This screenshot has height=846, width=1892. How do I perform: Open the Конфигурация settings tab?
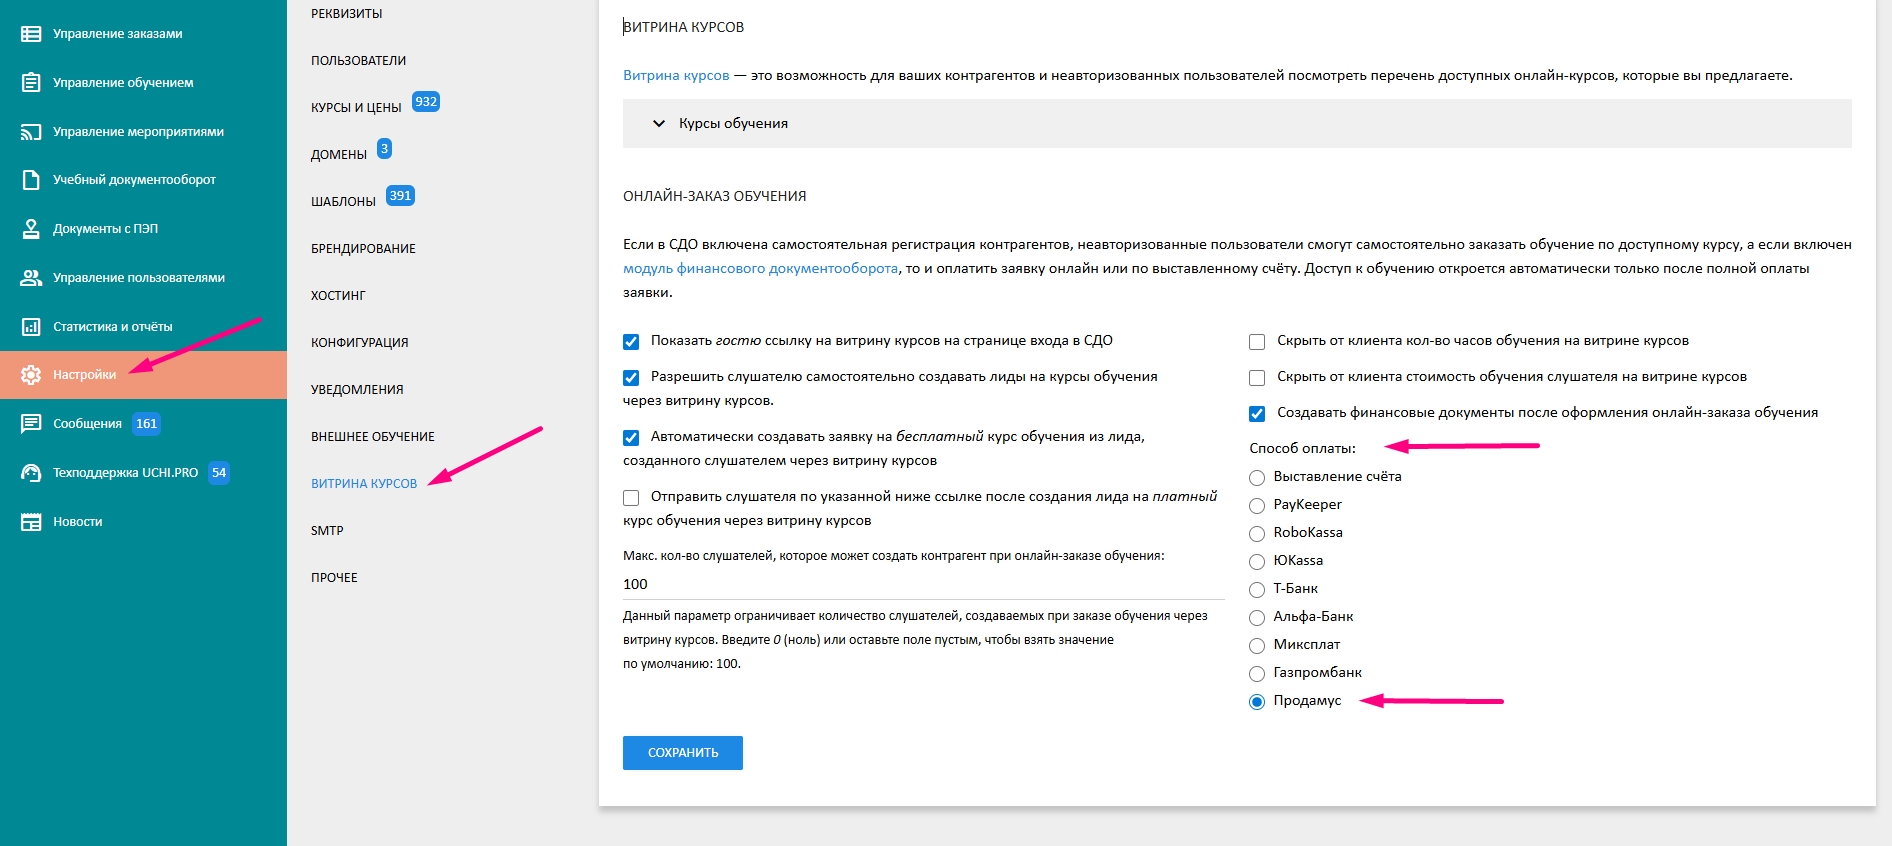359,343
